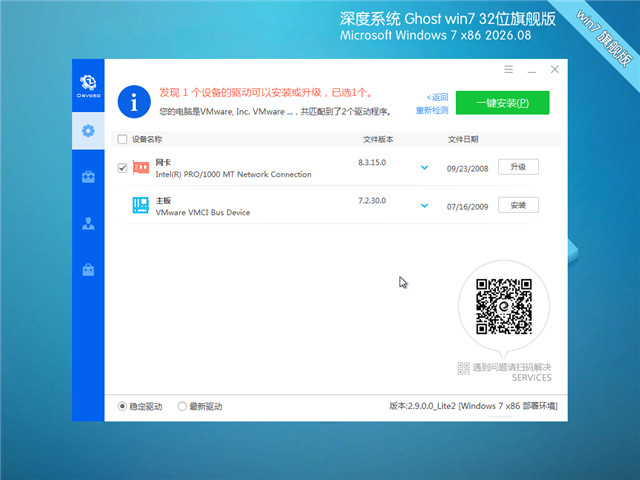Click the green 一键安装 button
Screen dimensions: 640x480
point(502,103)
